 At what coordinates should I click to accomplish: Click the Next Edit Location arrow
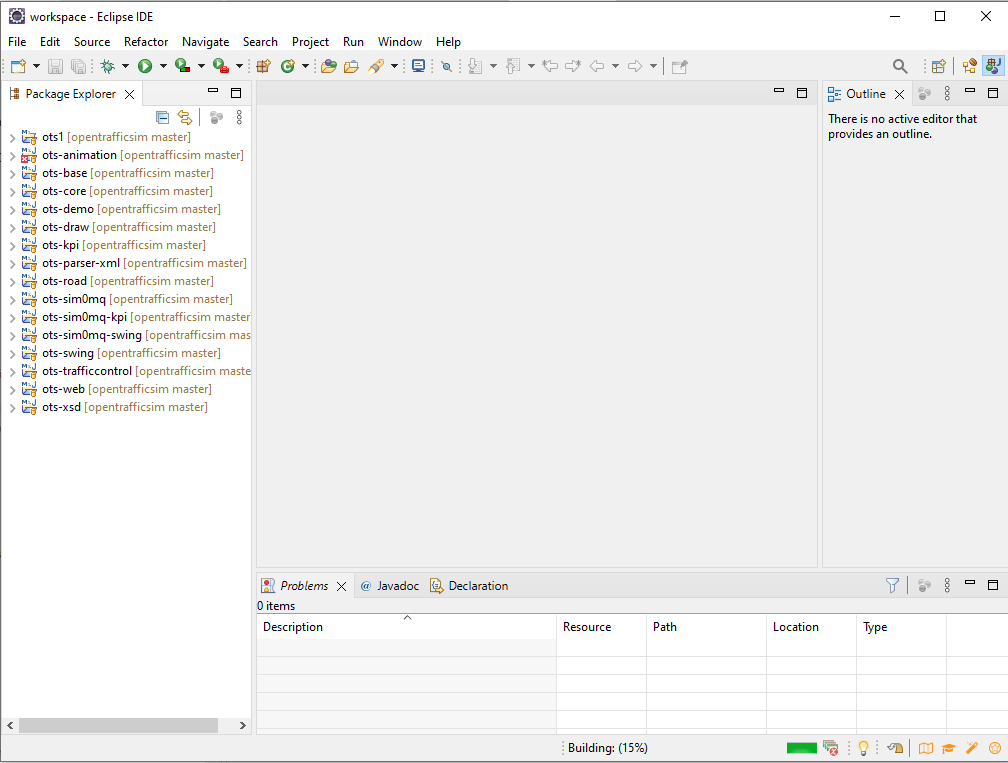tap(573, 66)
